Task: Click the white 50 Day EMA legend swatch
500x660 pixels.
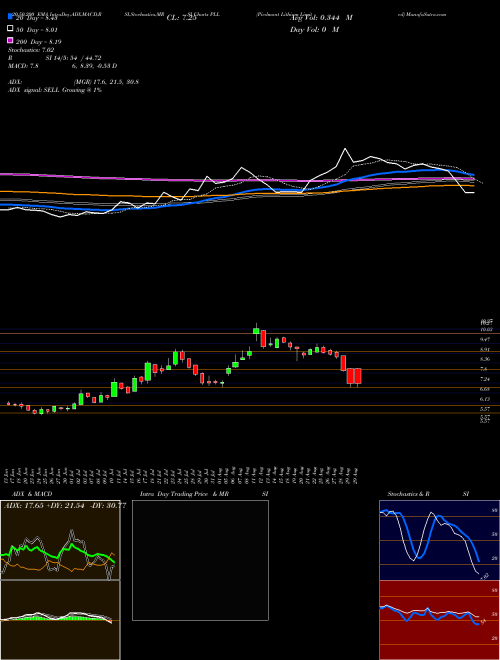Action: coord(10,29)
